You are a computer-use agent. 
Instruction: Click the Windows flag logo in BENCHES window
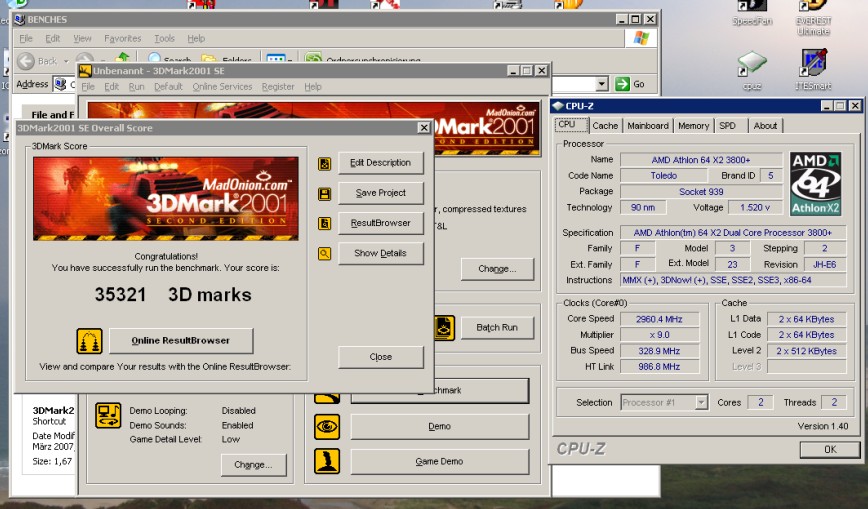641,38
